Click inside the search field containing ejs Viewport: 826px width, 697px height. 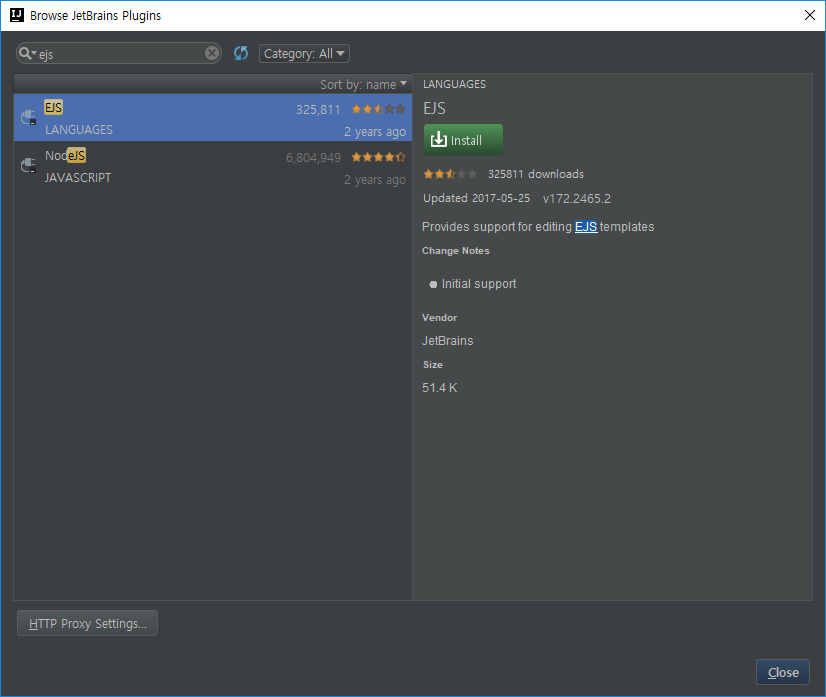119,53
